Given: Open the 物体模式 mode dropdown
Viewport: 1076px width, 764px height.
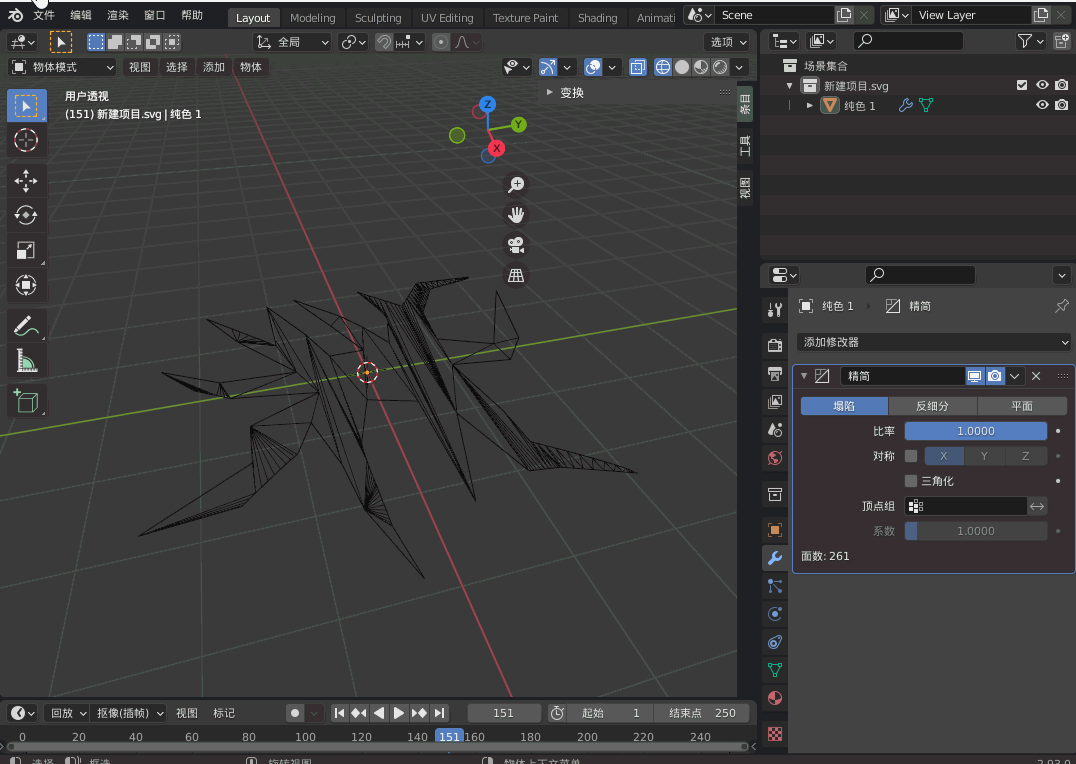Looking at the screenshot, I should pos(62,67).
